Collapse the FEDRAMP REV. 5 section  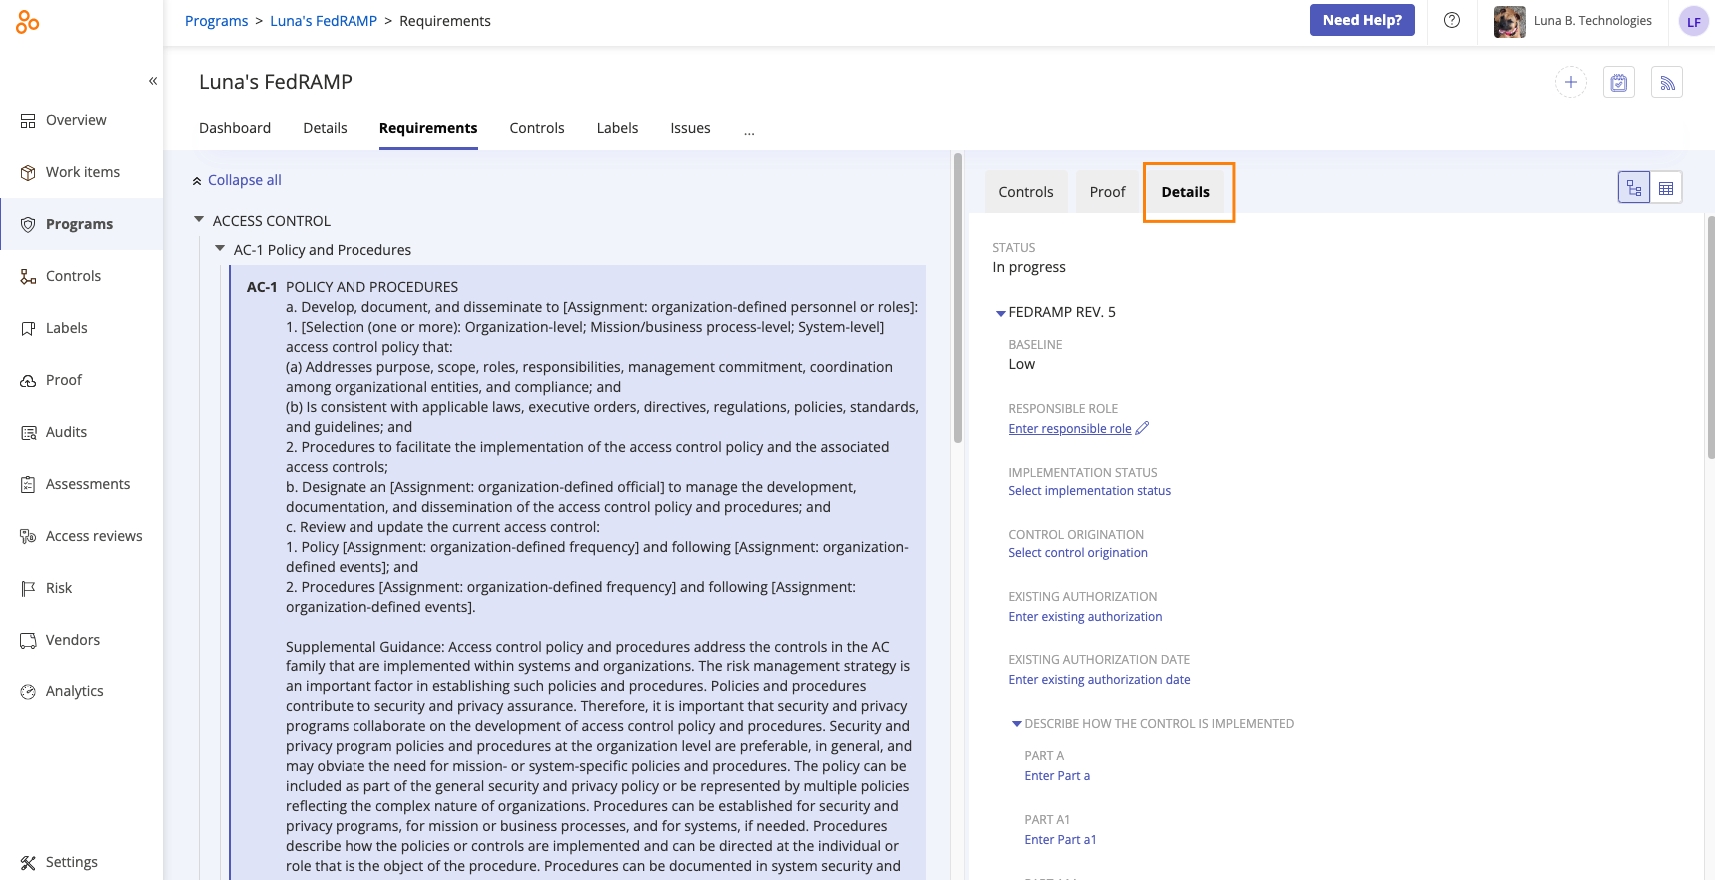point(1000,313)
